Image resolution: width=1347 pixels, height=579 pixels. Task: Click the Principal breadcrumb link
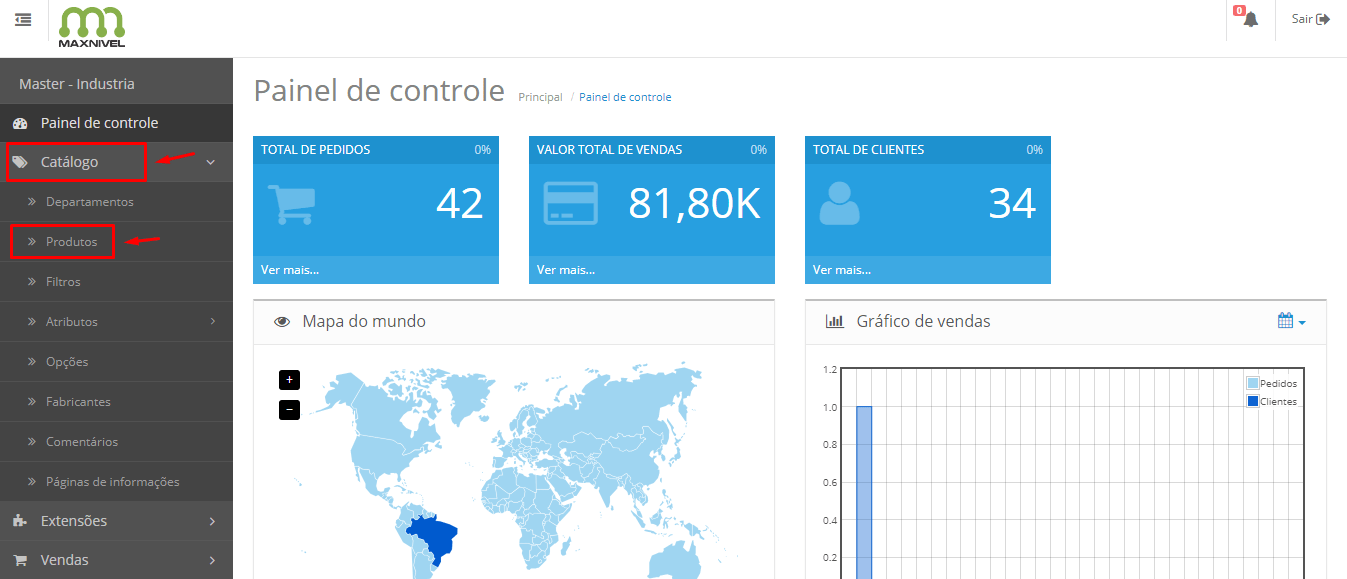click(x=540, y=97)
